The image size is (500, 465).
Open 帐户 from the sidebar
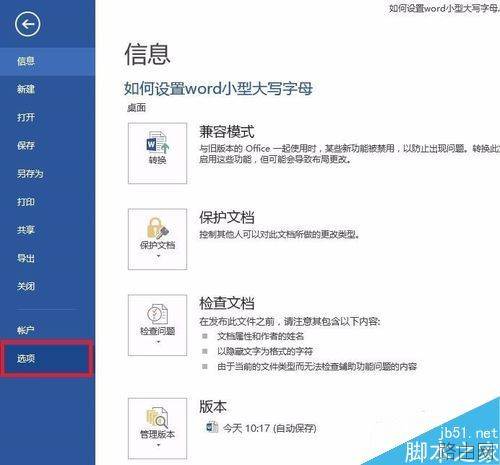[47, 330]
